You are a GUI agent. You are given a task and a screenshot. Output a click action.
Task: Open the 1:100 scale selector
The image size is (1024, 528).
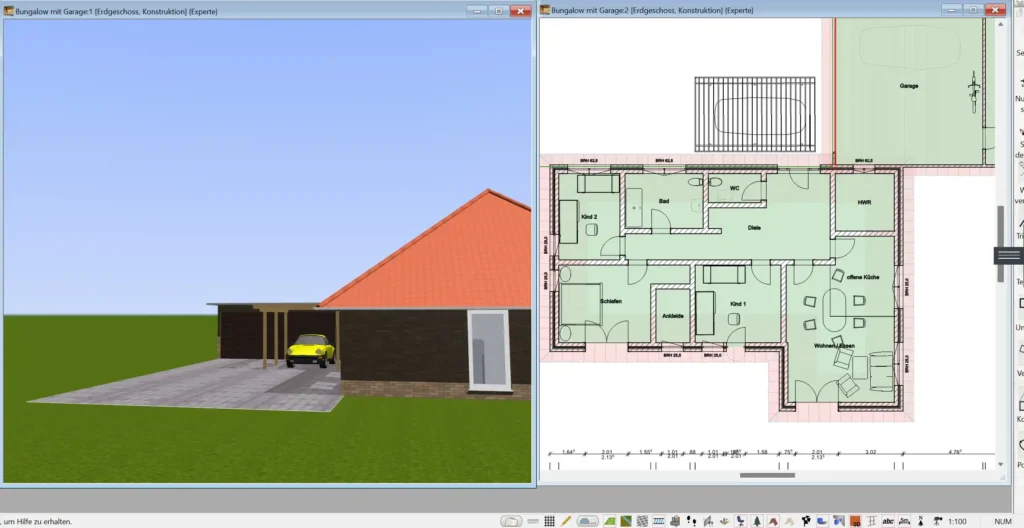(958, 520)
